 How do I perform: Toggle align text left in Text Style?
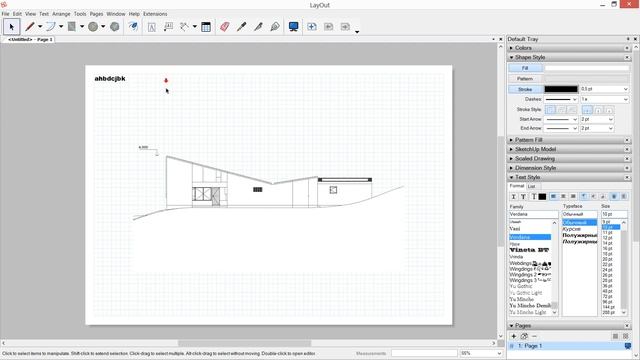click(553, 197)
